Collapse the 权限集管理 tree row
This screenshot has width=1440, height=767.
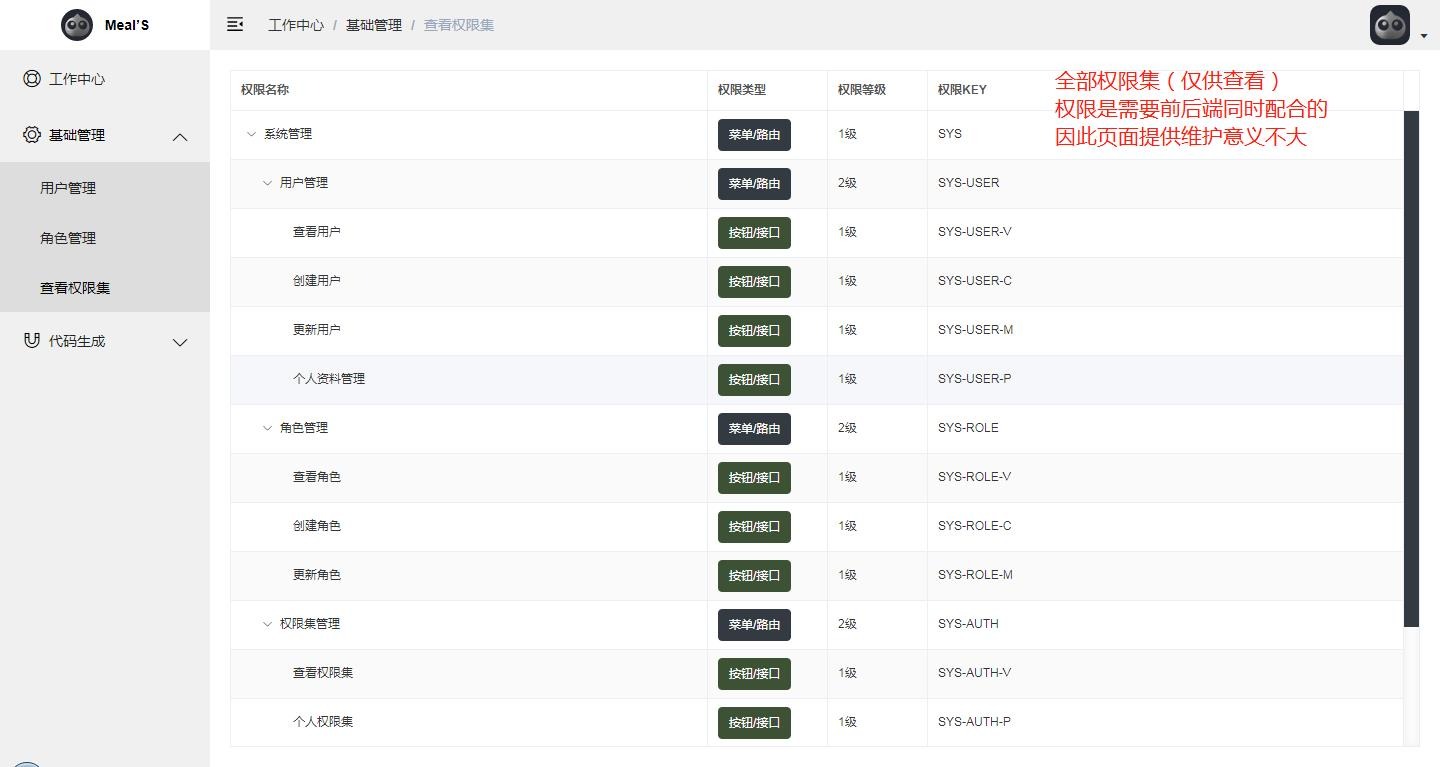pyautogui.click(x=267, y=624)
